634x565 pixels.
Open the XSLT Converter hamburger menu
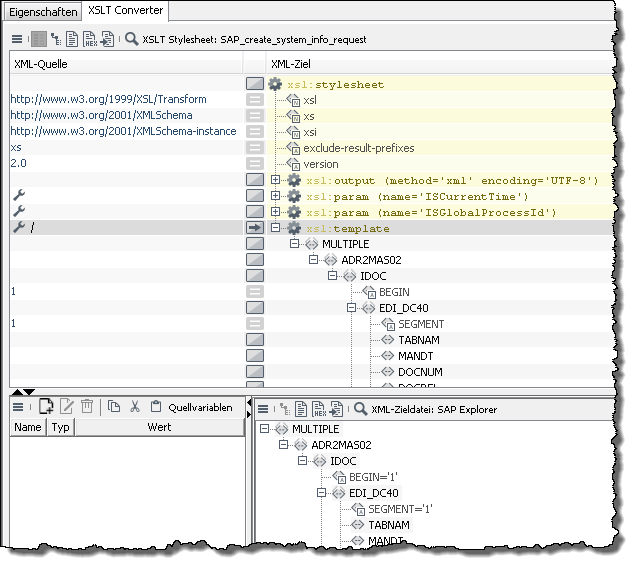pos(17,40)
